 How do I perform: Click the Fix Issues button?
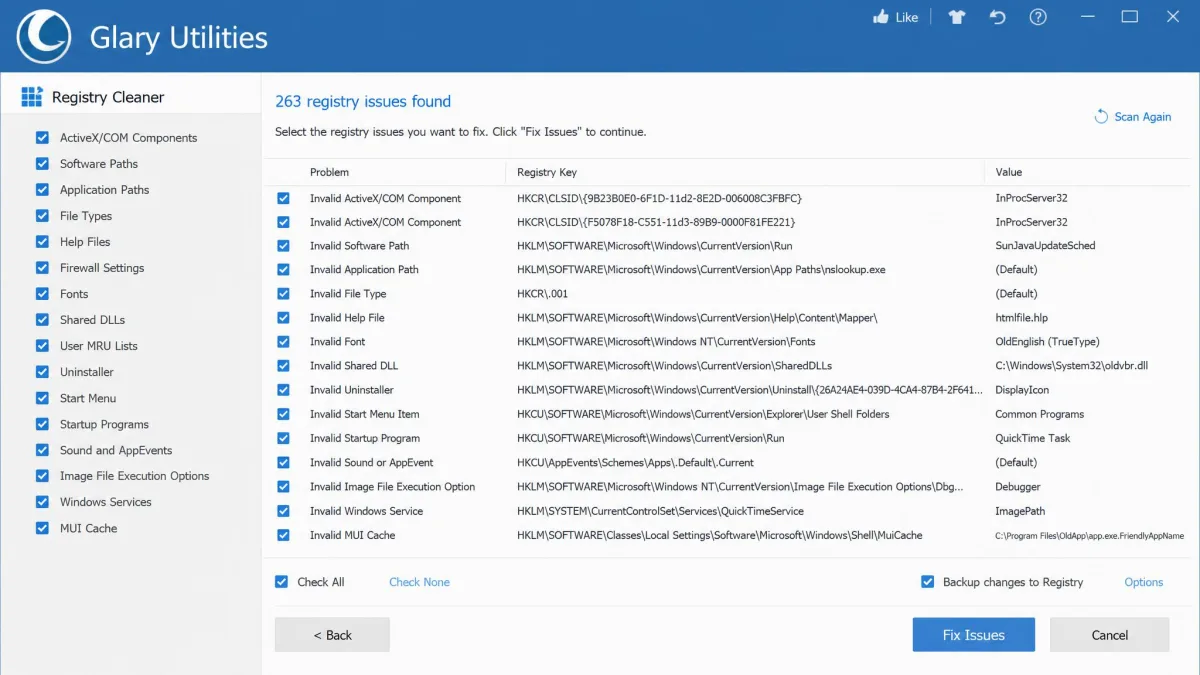(x=974, y=635)
